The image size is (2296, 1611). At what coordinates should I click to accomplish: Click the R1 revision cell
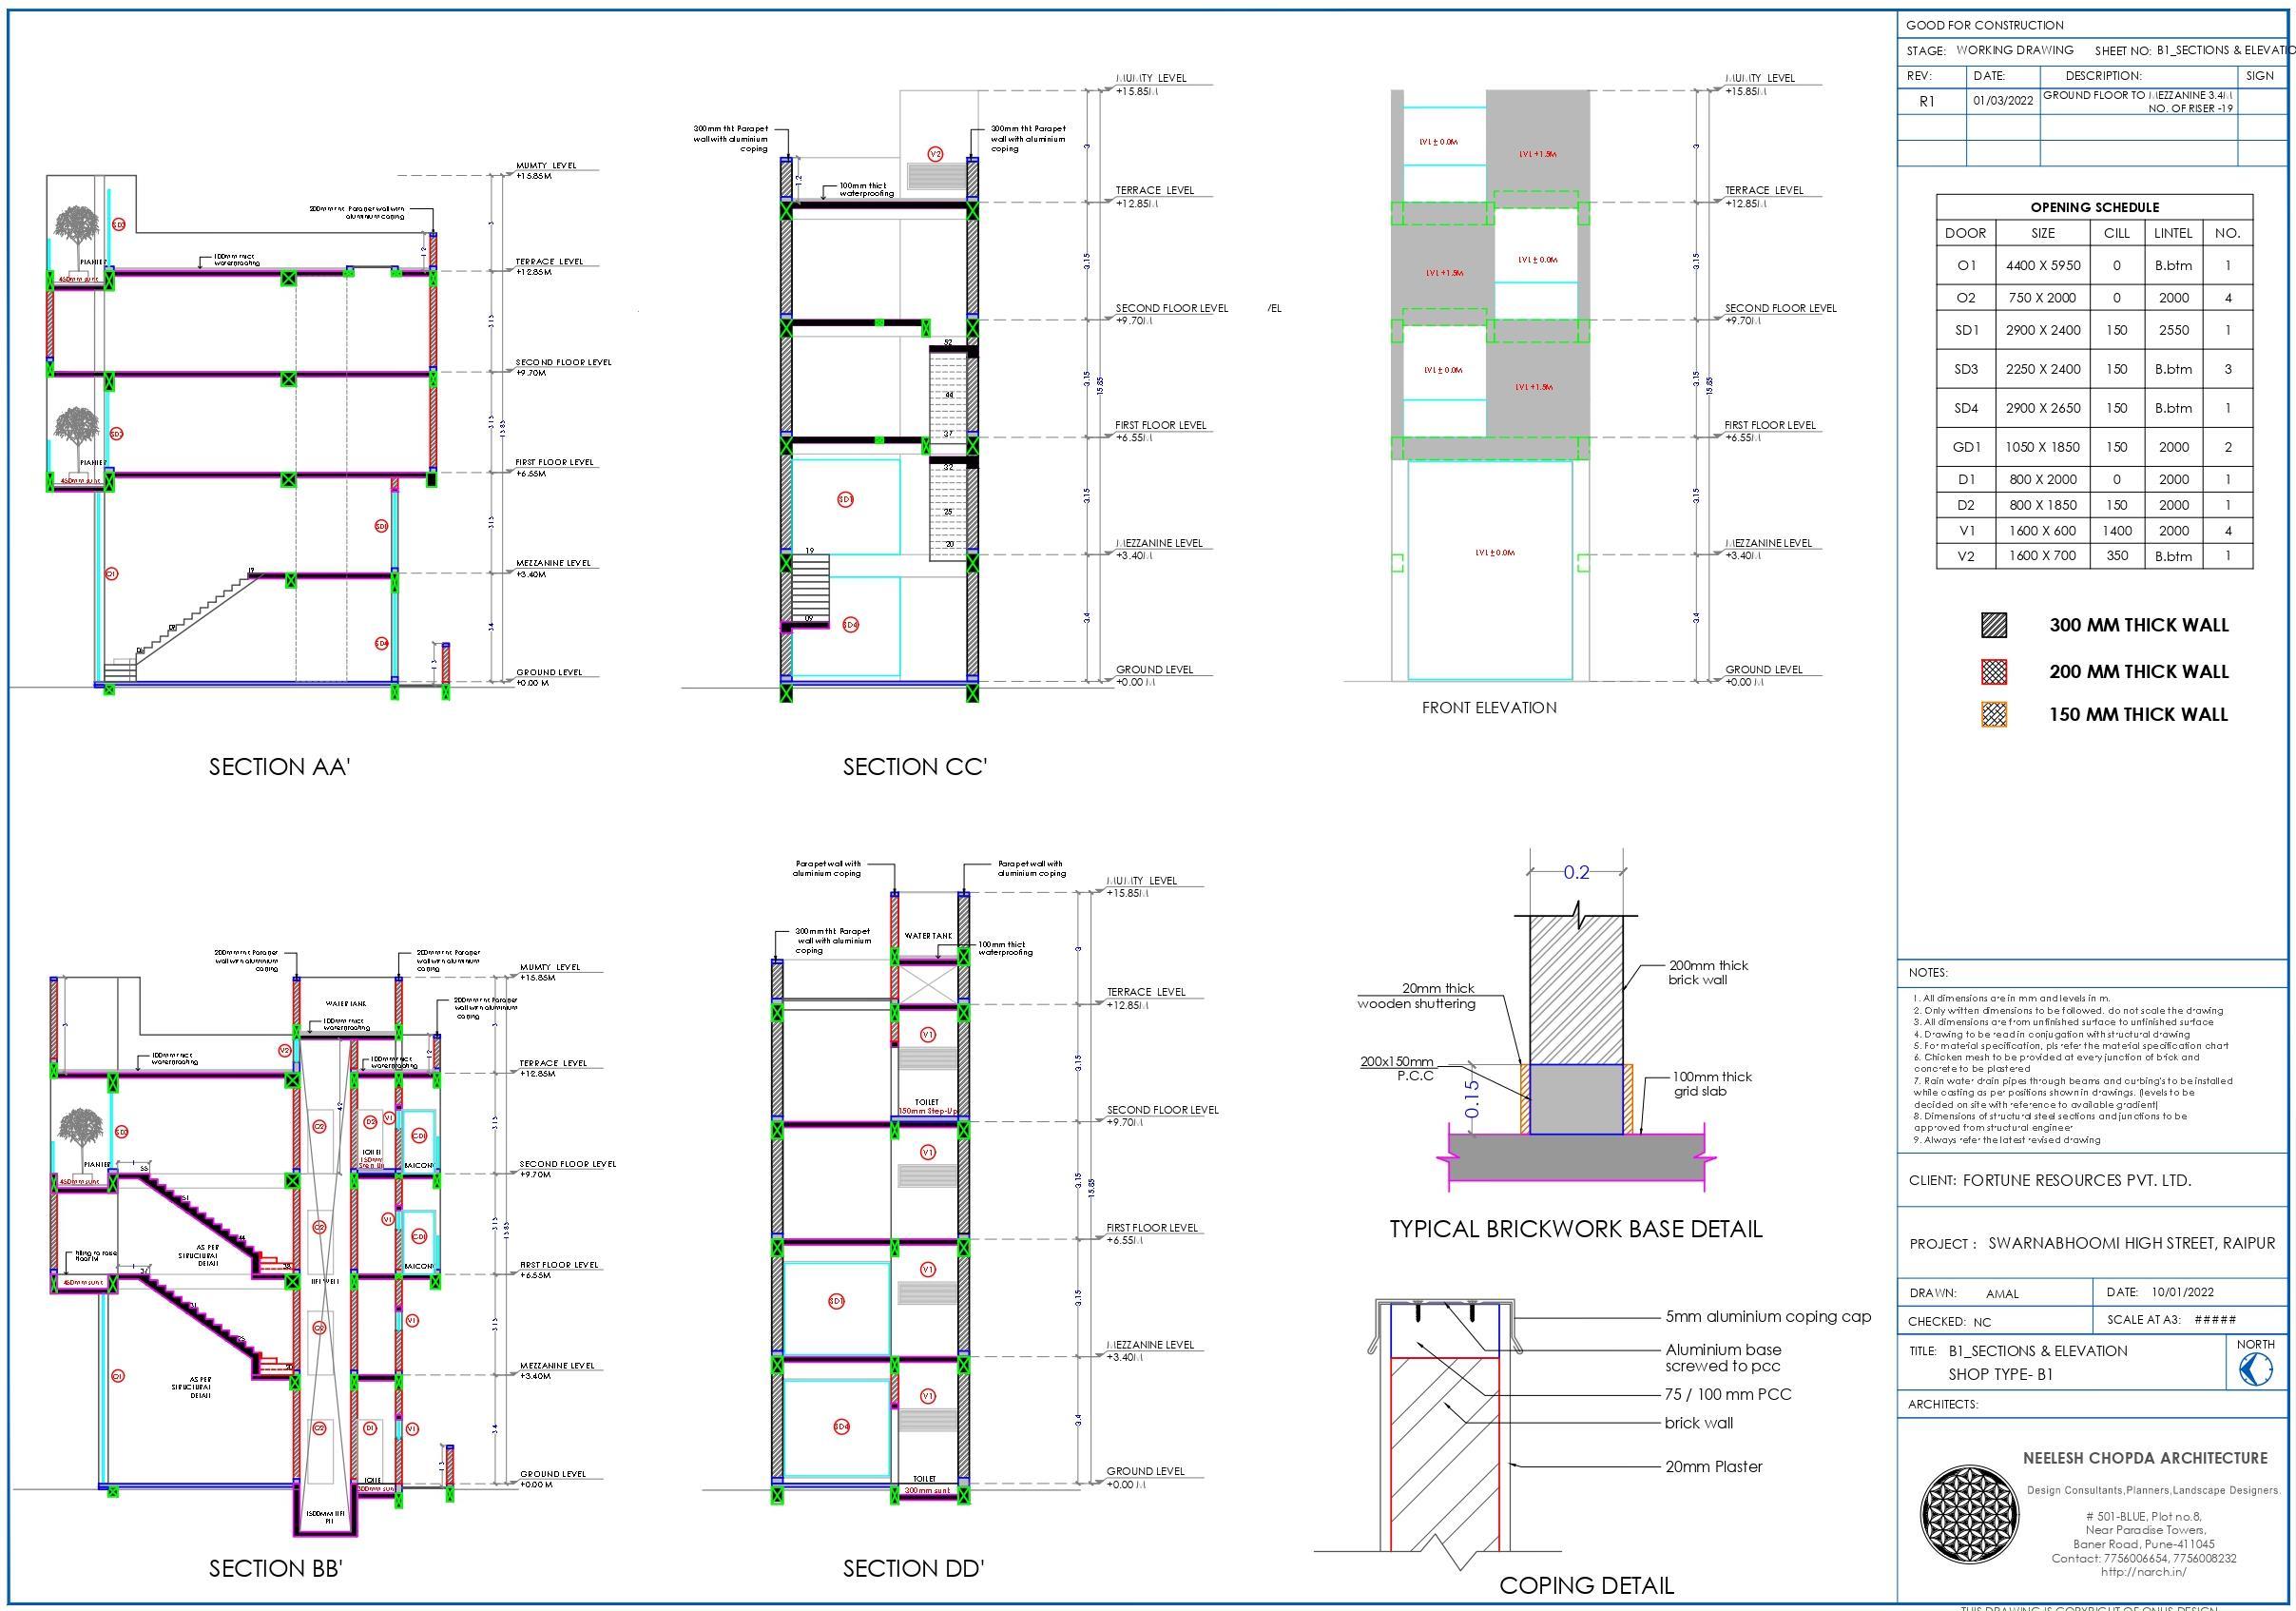click(1927, 101)
